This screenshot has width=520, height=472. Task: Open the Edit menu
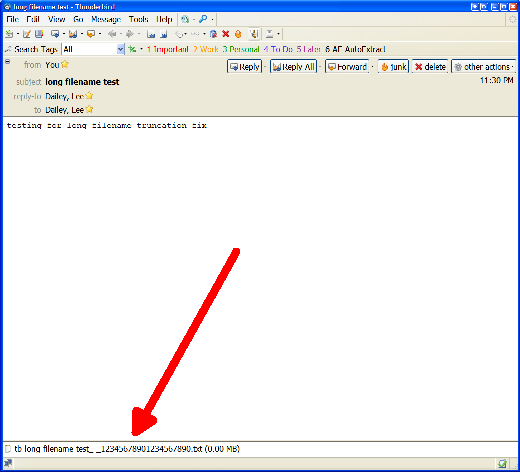(33, 19)
